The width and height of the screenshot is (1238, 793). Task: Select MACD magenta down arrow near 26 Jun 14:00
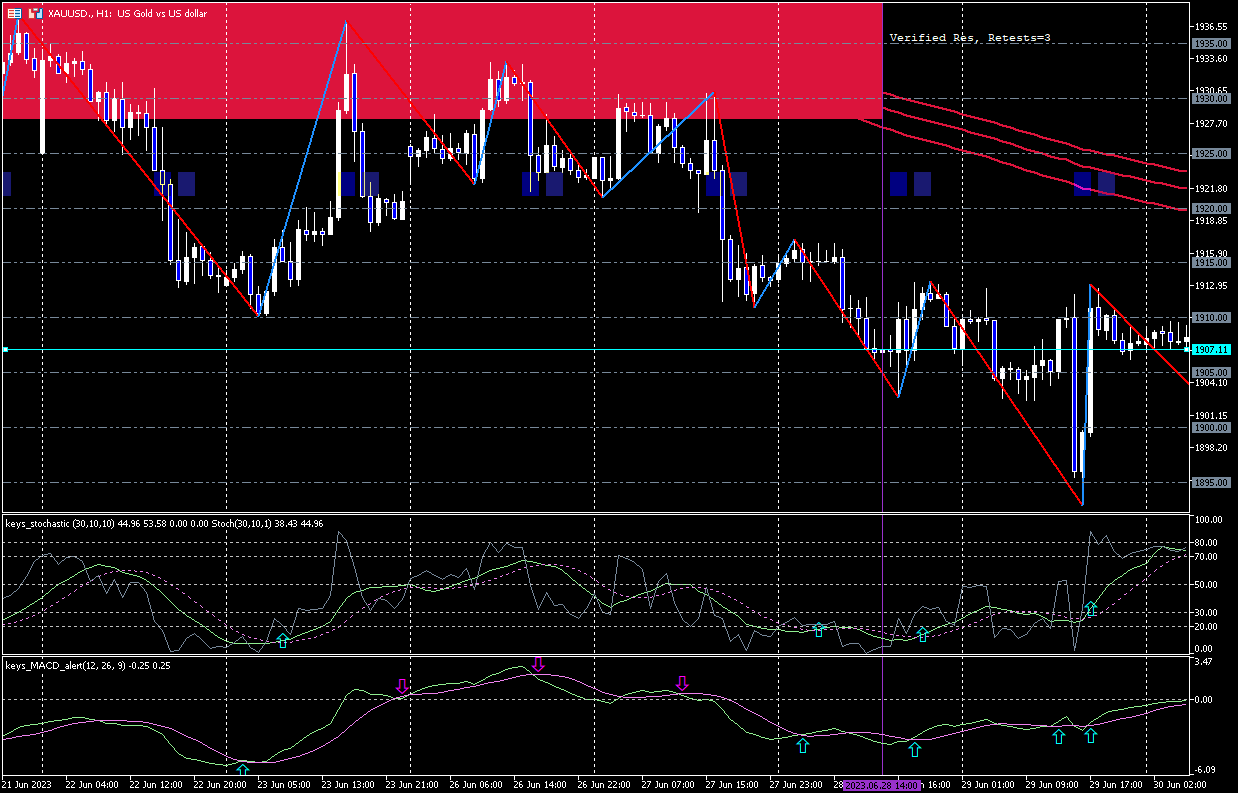pos(538,664)
